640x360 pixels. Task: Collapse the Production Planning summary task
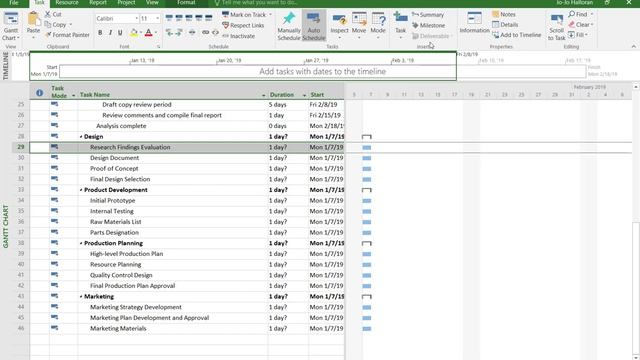pyautogui.click(x=81, y=243)
